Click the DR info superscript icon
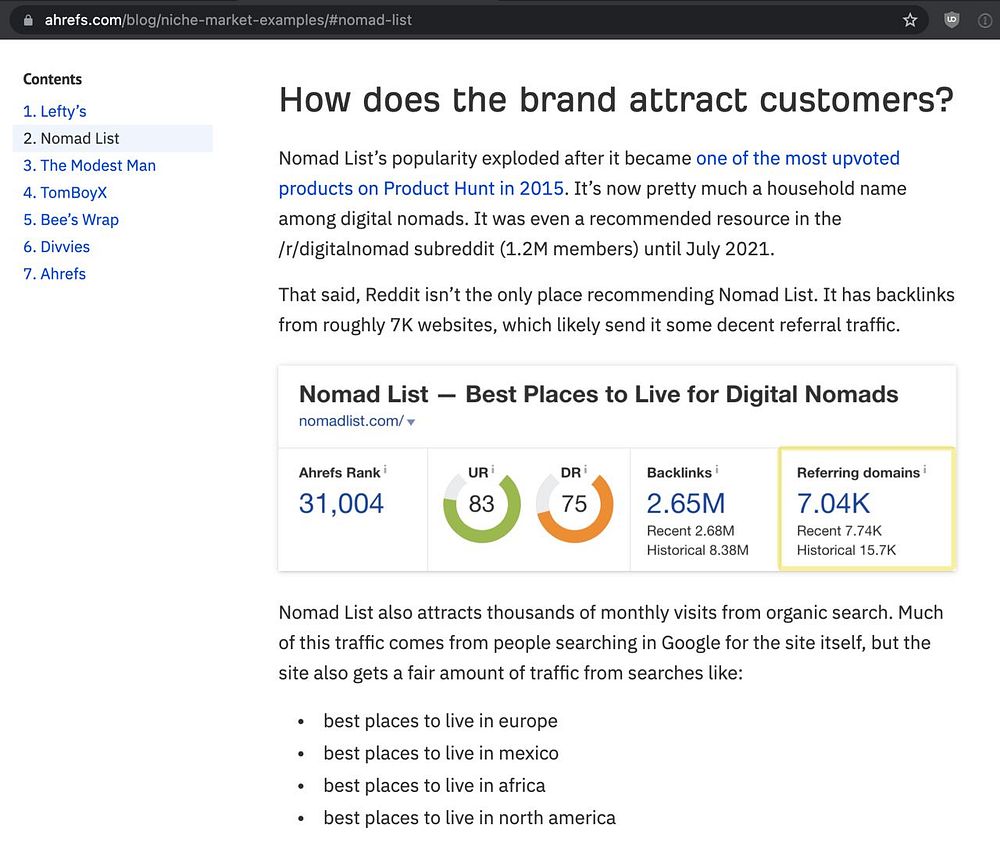This screenshot has height=845, width=1000. [x=586, y=469]
